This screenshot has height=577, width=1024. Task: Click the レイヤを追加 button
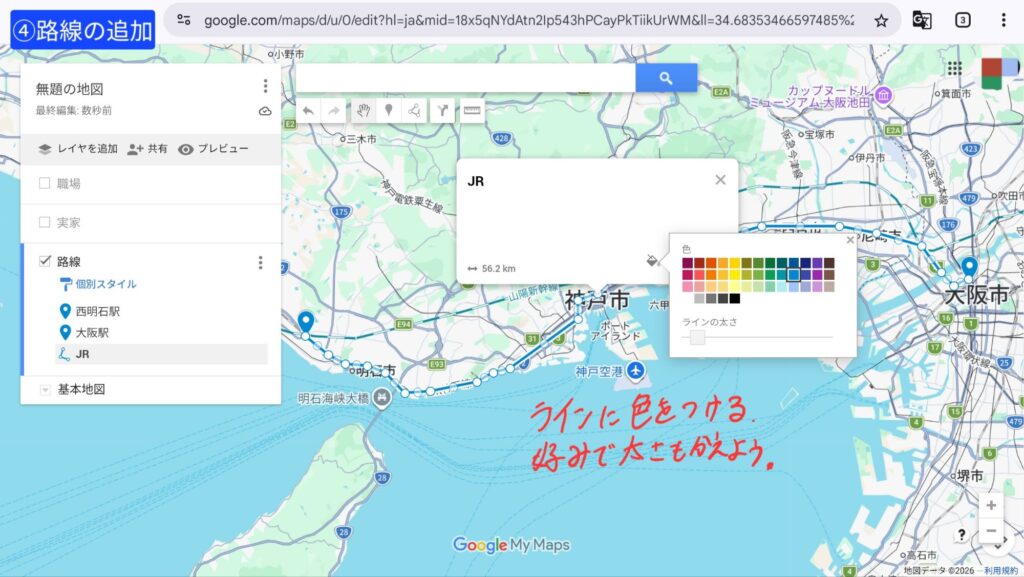[x=78, y=149]
